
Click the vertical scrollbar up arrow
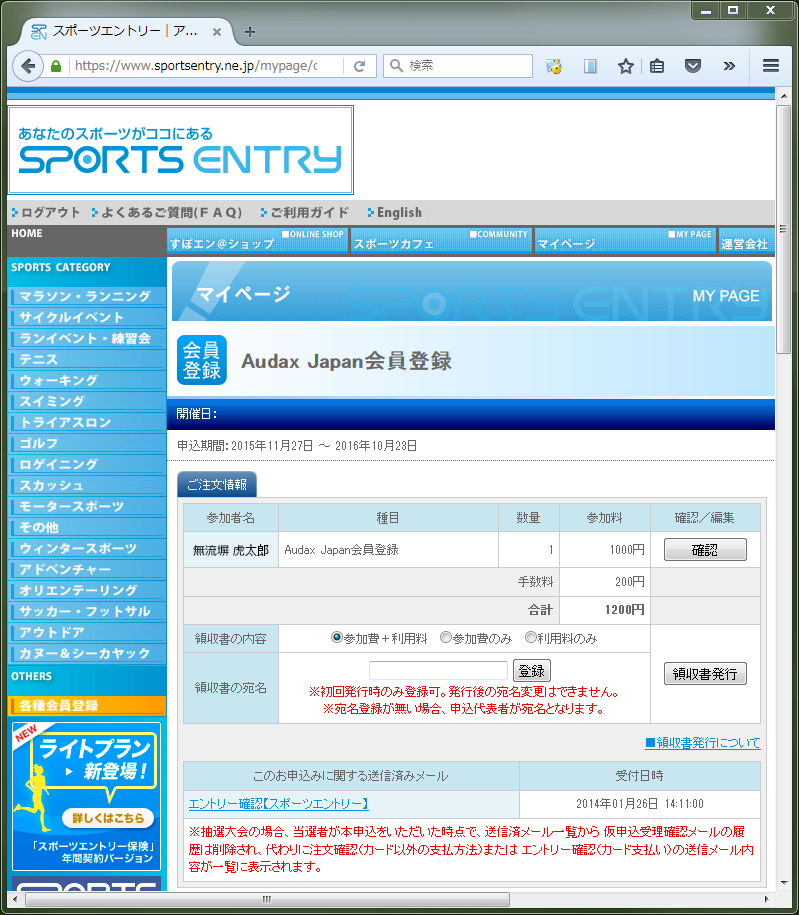click(783, 96)
